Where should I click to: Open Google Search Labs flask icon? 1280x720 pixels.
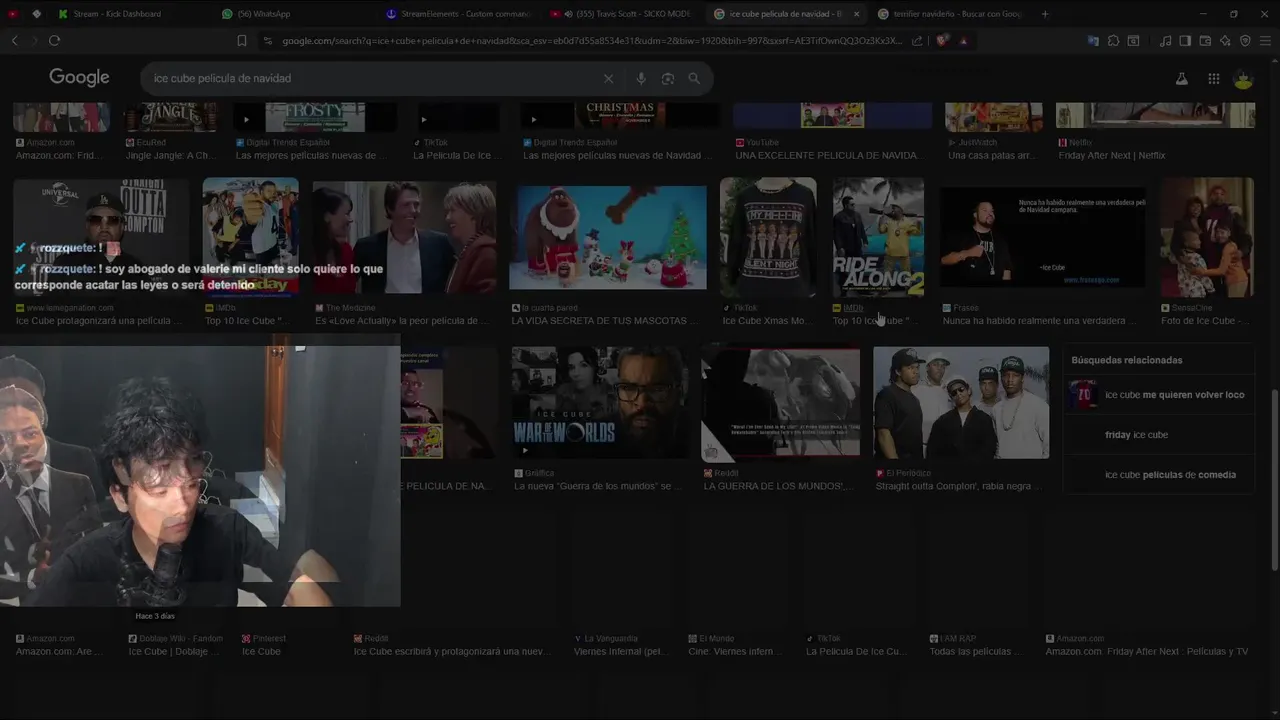(x=1182, y=79)
